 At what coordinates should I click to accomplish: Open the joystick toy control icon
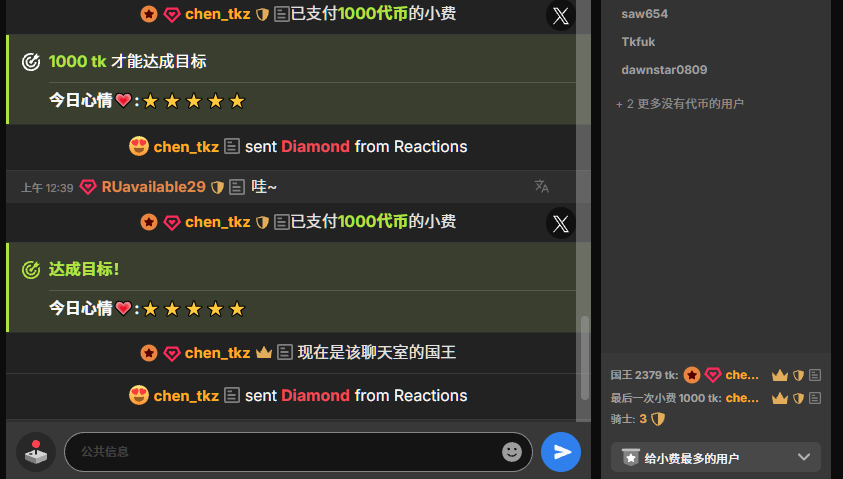(x=36, y=452)
